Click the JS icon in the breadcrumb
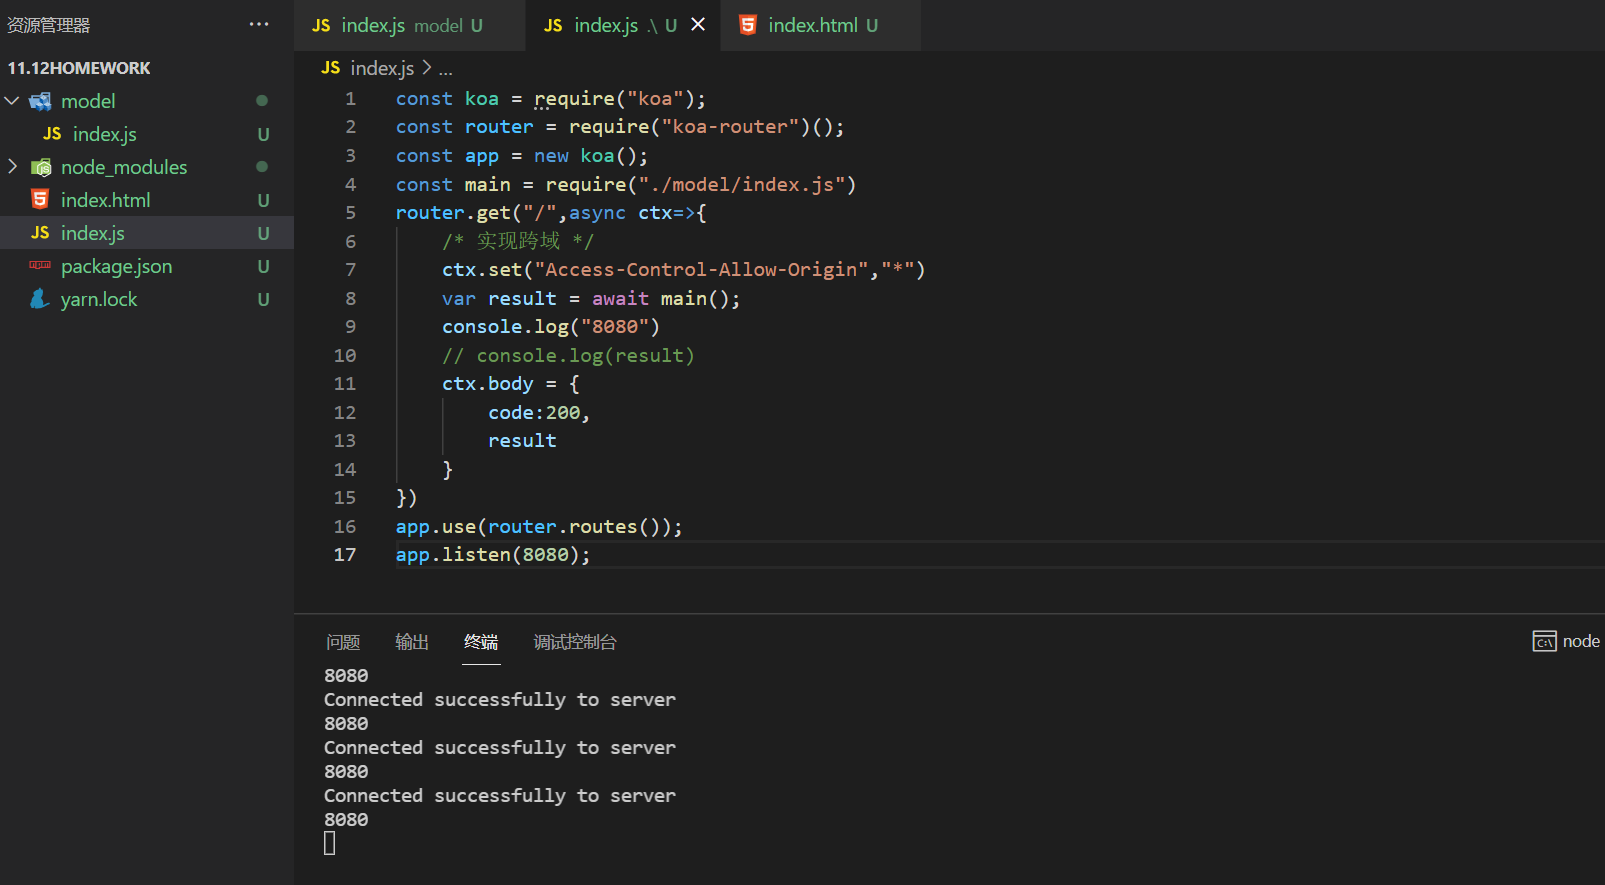Image resolution: width=1605 pixels, height=885 pixels. (x=331, y=68)
